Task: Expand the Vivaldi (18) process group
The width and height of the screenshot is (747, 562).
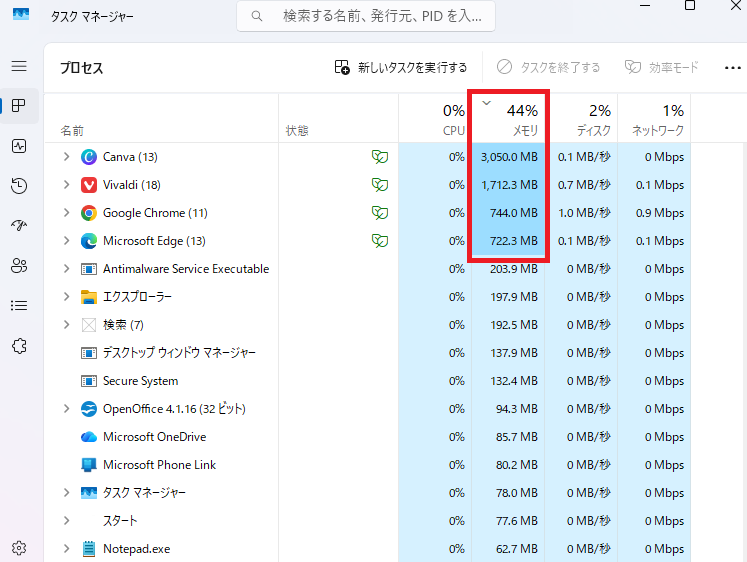Action: pos(66,185)
